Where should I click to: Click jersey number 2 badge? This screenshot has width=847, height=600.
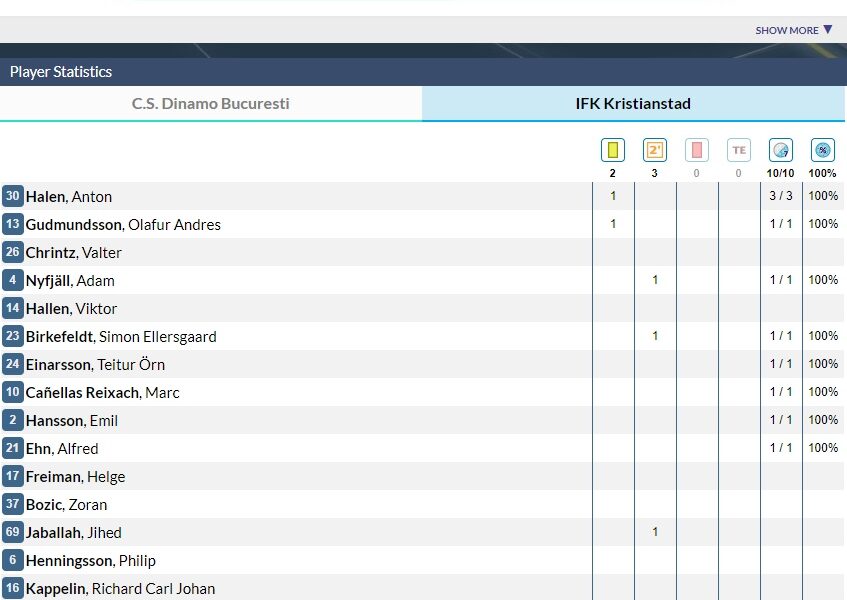click(12, 420)
